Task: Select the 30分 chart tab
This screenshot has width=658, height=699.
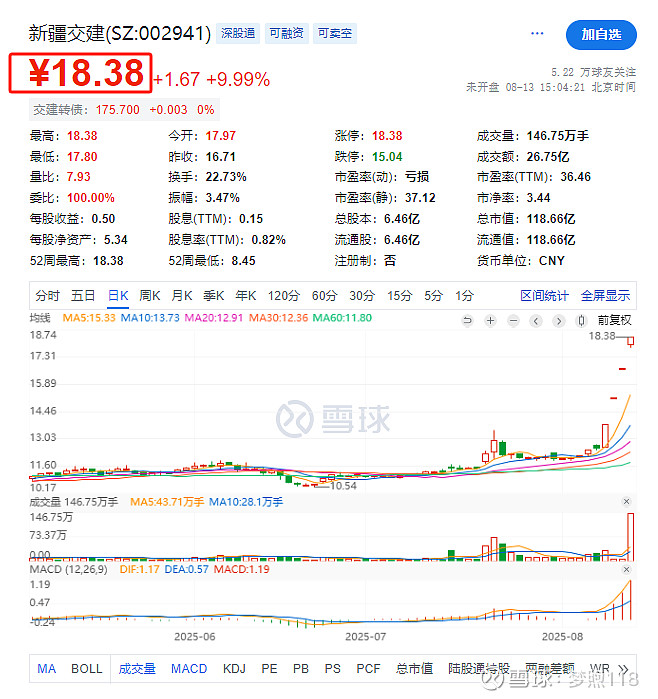Action: 362,296
